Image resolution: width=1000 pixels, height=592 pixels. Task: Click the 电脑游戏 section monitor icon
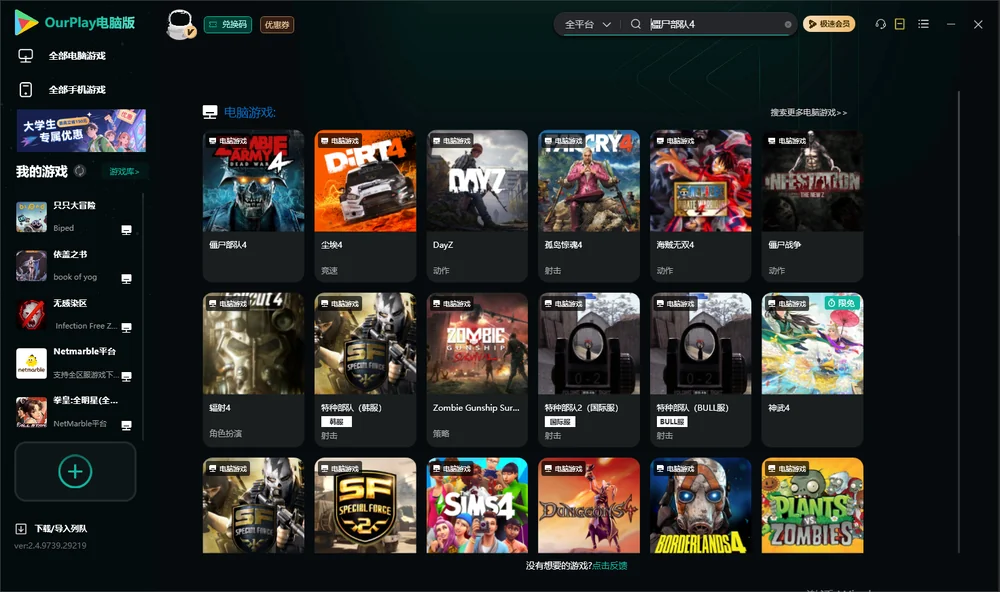coord(210,112)
